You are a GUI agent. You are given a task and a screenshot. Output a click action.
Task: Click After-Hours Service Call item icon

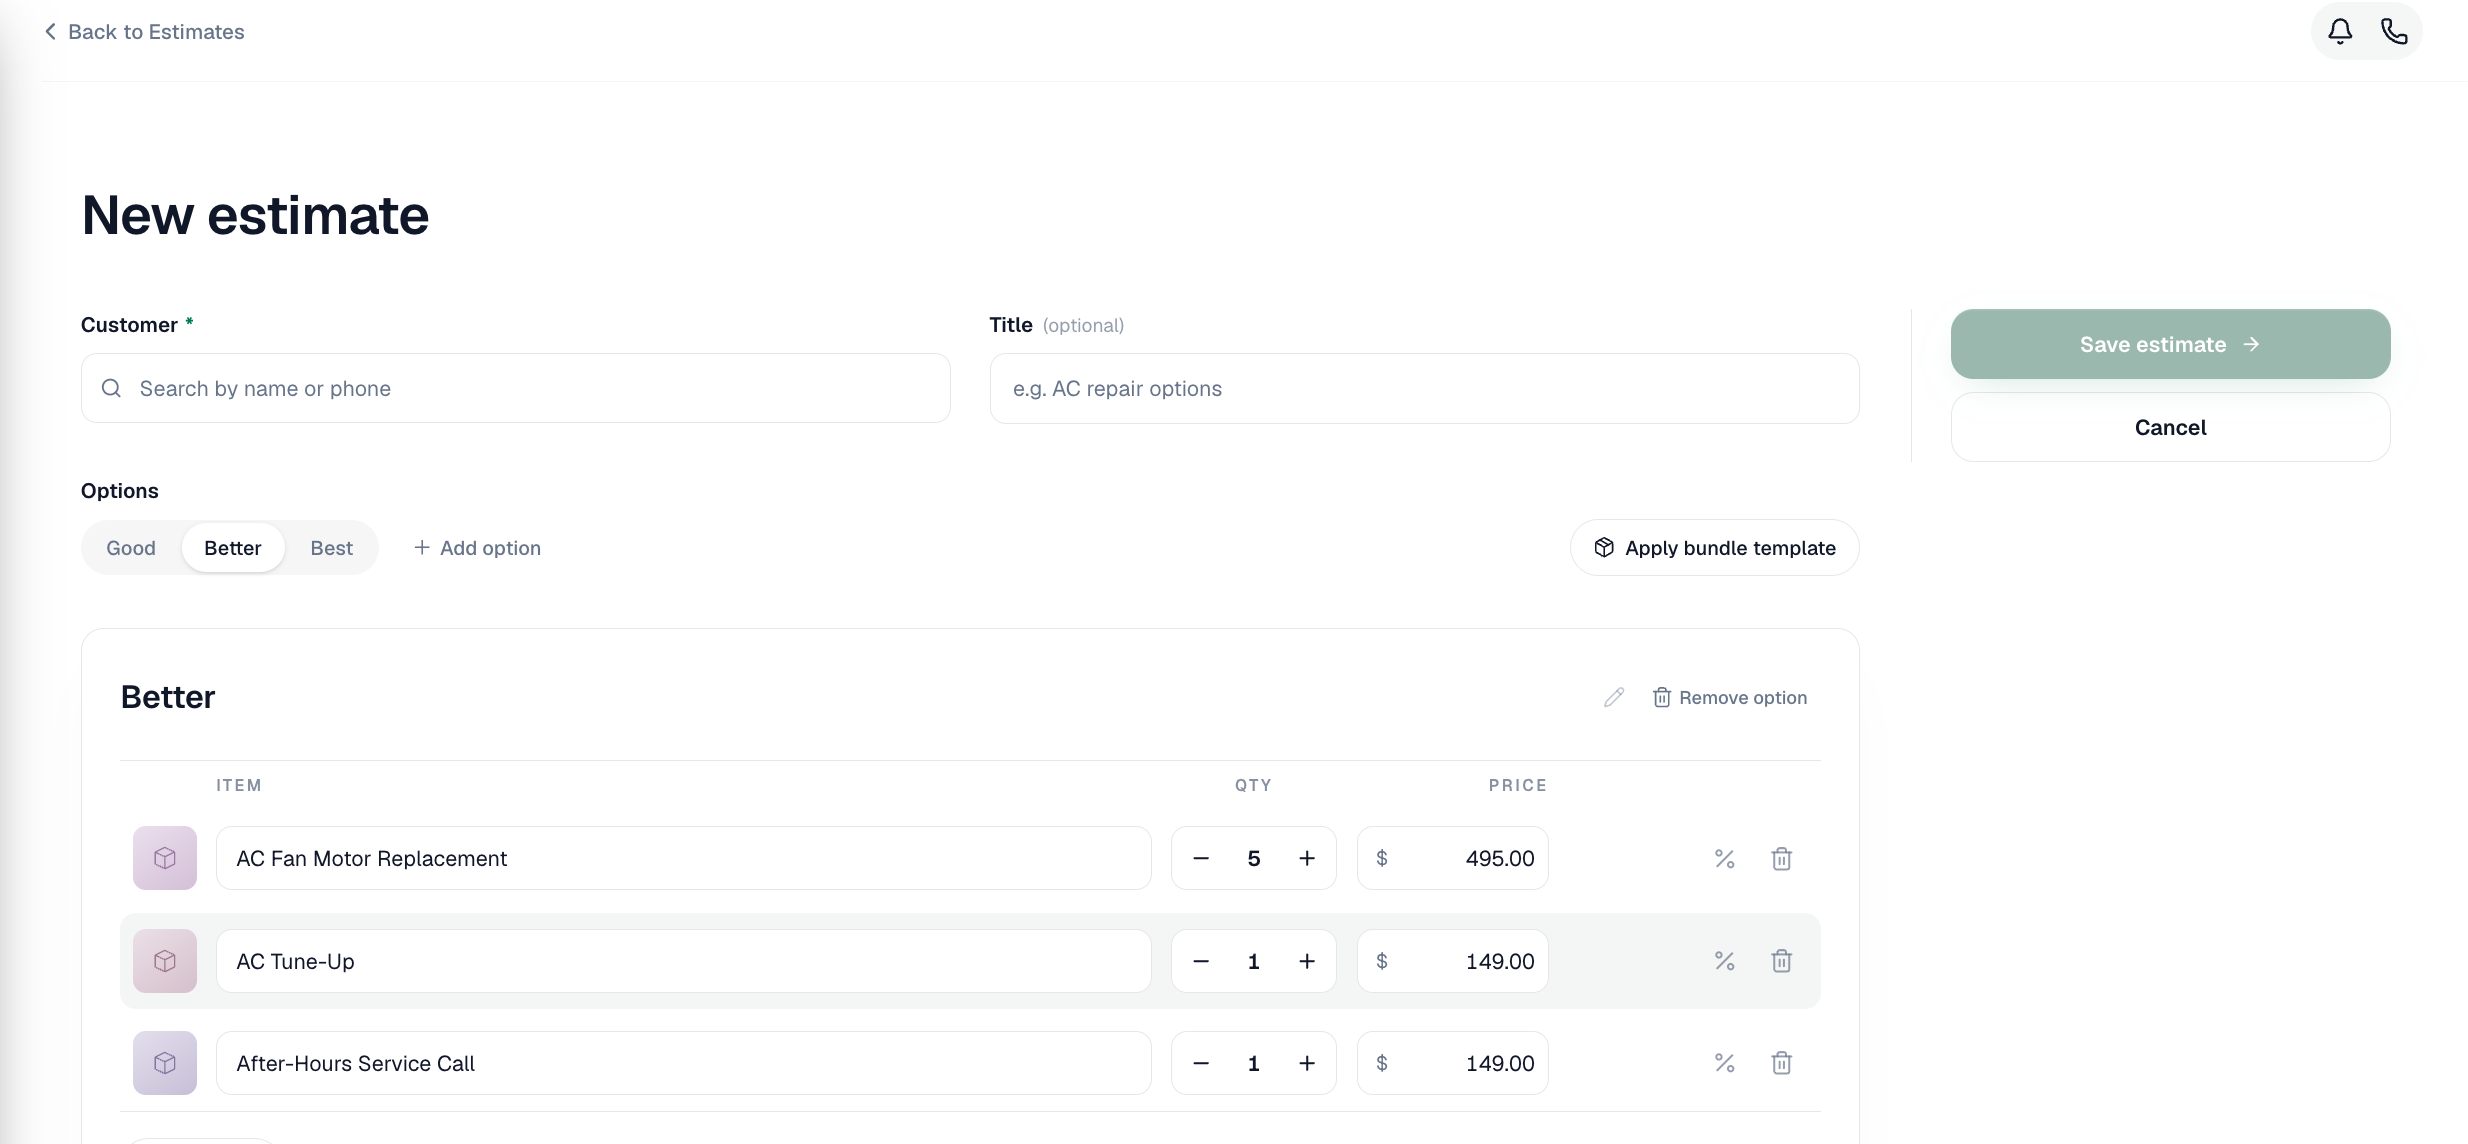click(165, 1063)
